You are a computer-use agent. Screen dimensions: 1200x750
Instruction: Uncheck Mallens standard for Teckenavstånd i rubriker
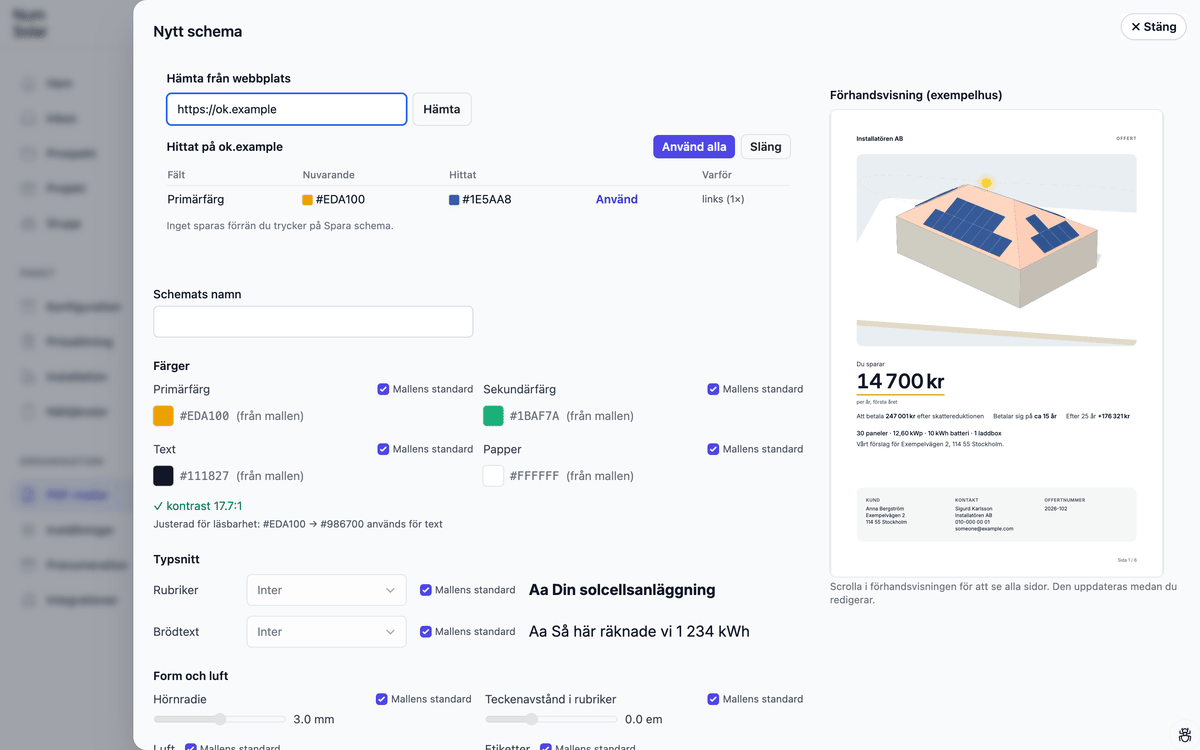click(x=713, y=699)
